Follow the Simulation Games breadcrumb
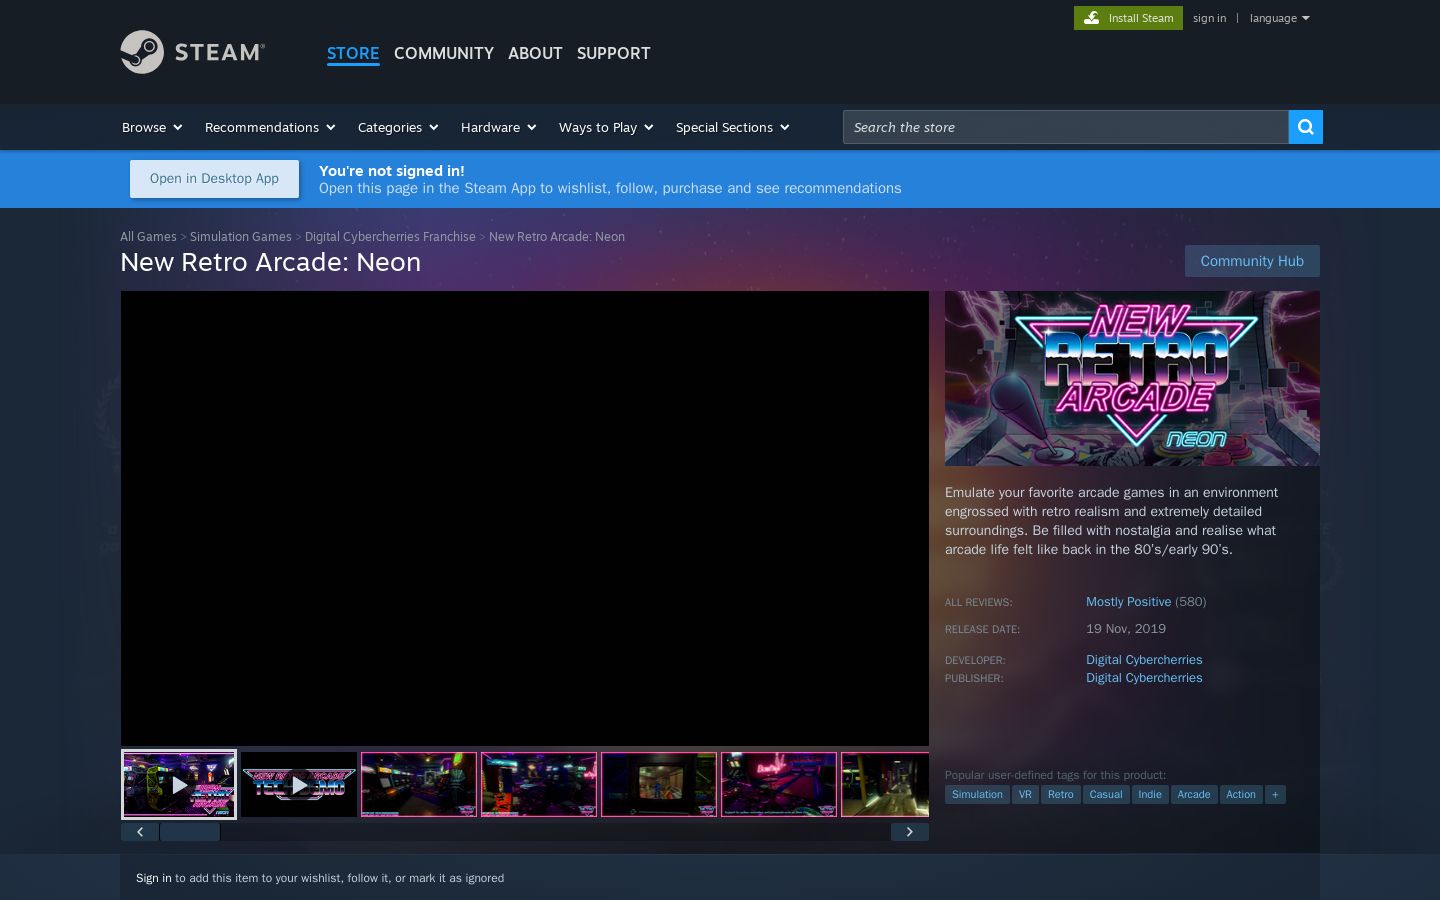1440x900 pixels. tap(241, 237)
